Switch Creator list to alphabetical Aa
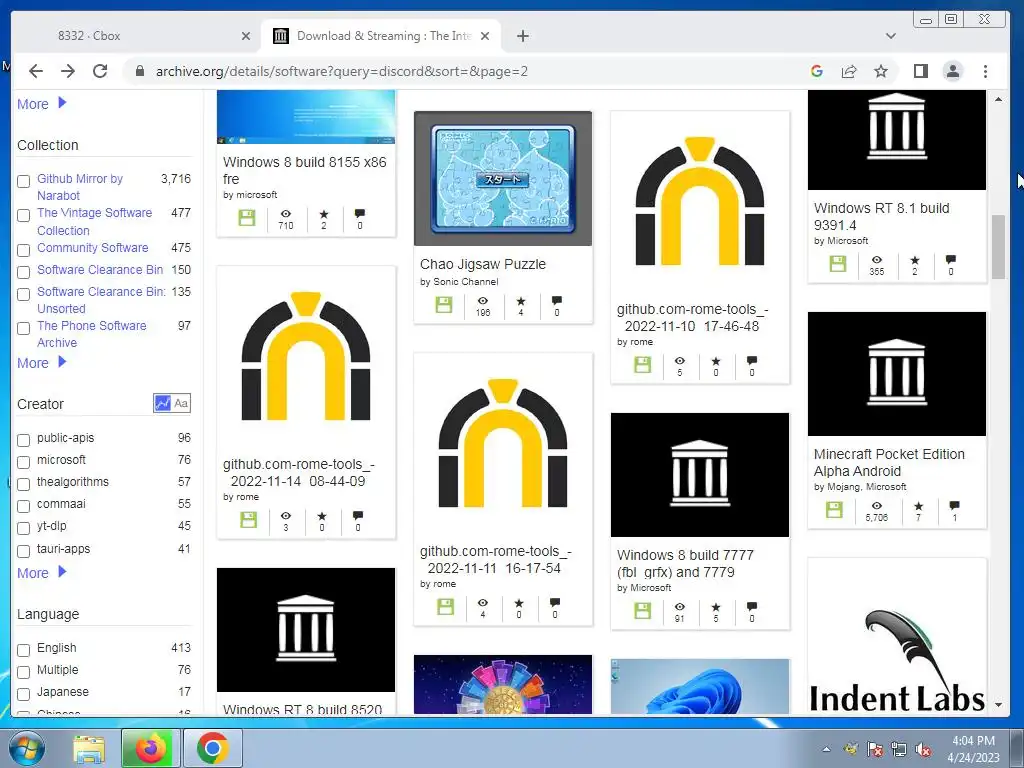Image resolution: width=1024 pixels, height=768 pixels. pos(181,404)
